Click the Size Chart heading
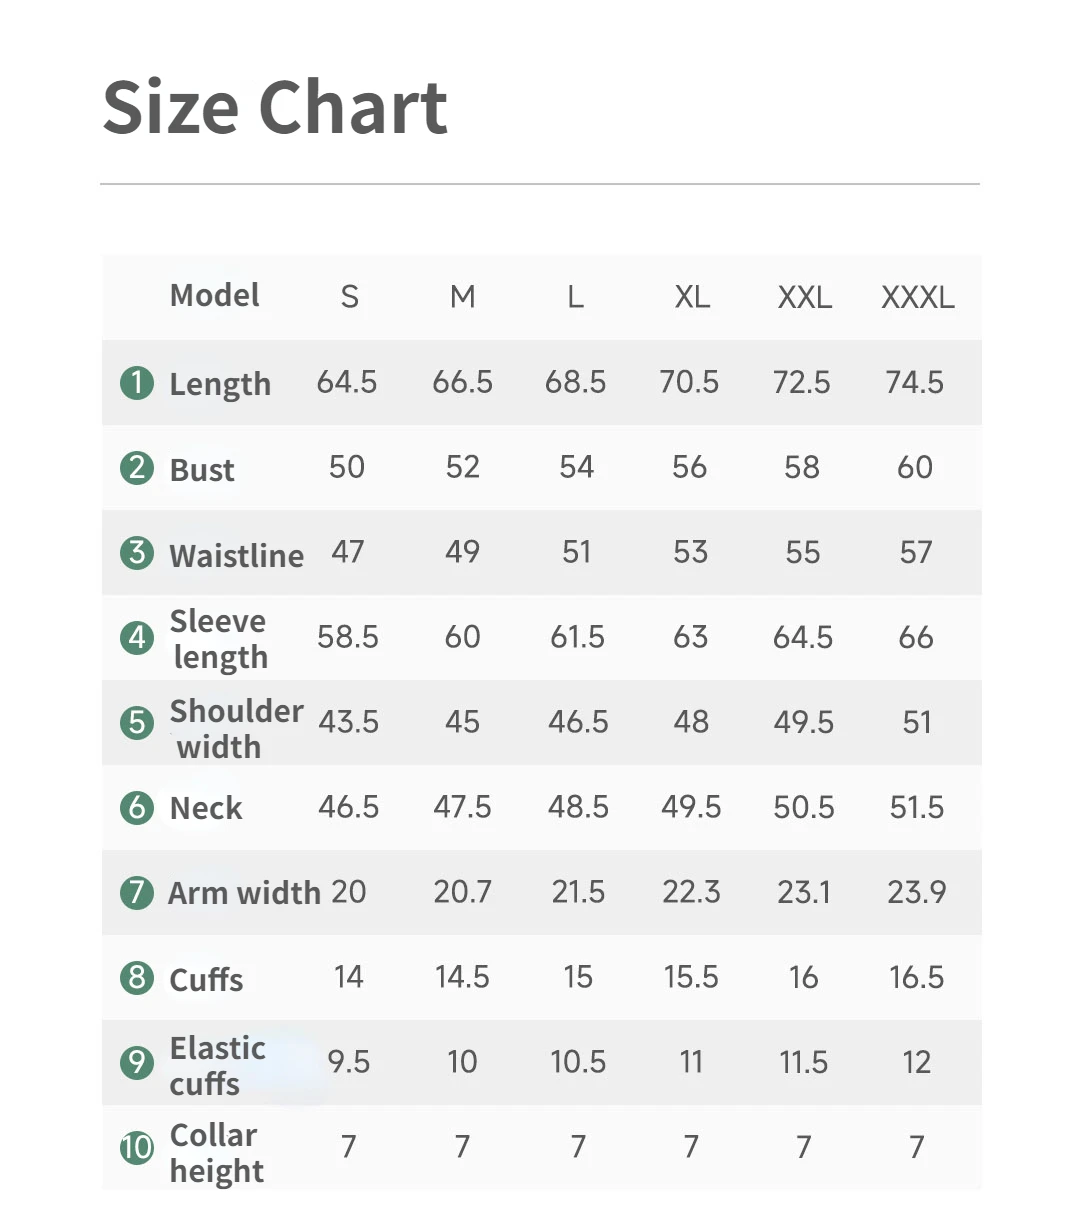Image resolution: width=1080 pixels, height=1225 pixels. (x=275, y=107)
